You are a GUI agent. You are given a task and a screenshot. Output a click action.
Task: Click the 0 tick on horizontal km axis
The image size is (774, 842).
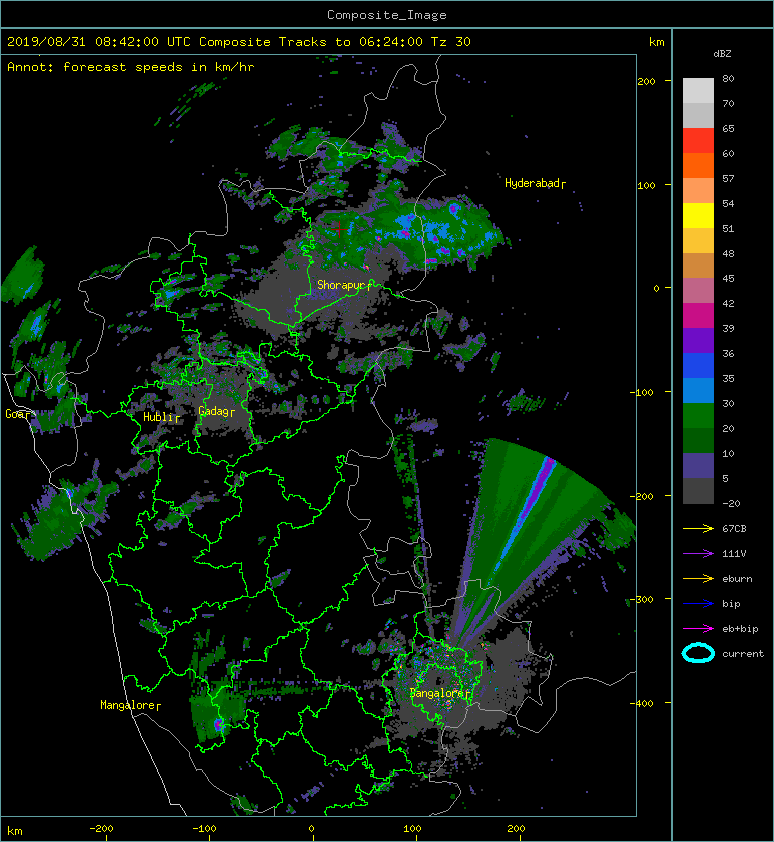pos(312,829)
